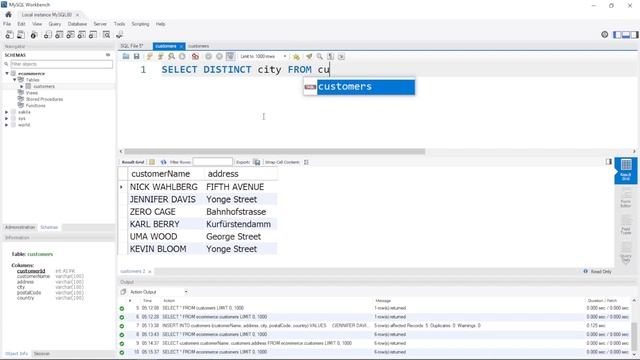Collapse the ecommerce schema node
The width and height of the screenshot is (640, 360).
pos(7,73)
